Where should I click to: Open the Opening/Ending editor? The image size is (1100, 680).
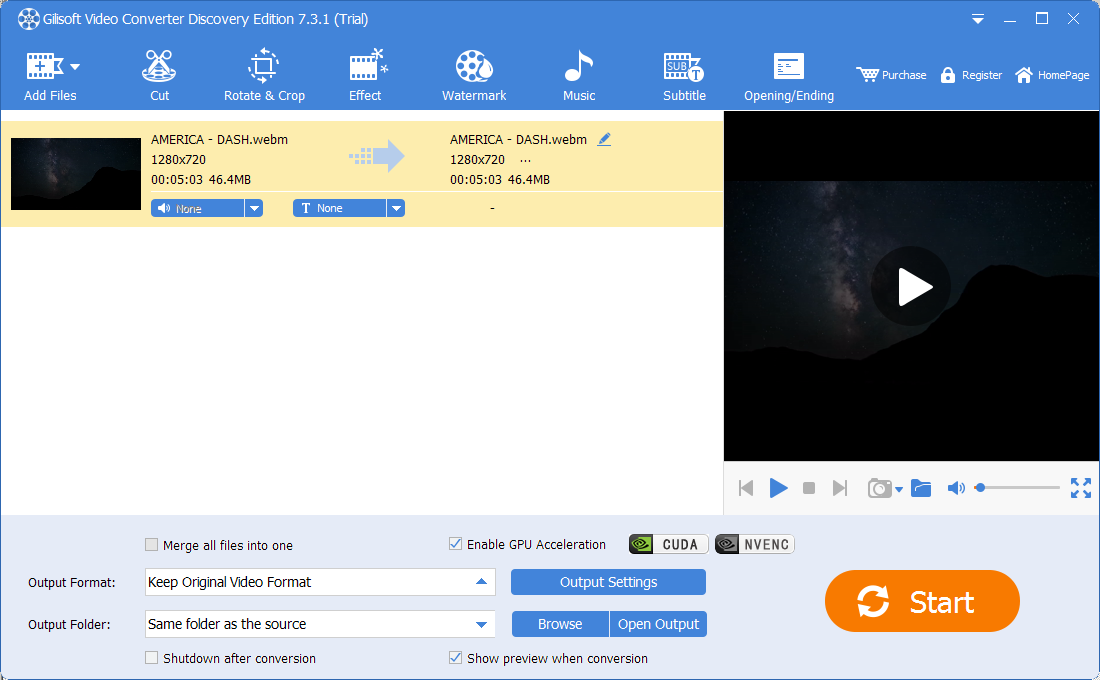788,72
